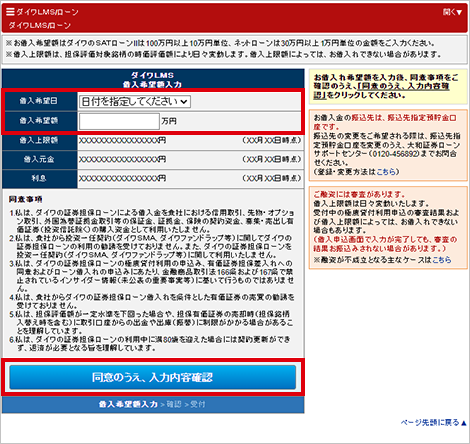This screenshot has height=444, width=470.
Task: Click the ダイワLMS 借入希望額入力 table header
Action: [x=153, y=80]
